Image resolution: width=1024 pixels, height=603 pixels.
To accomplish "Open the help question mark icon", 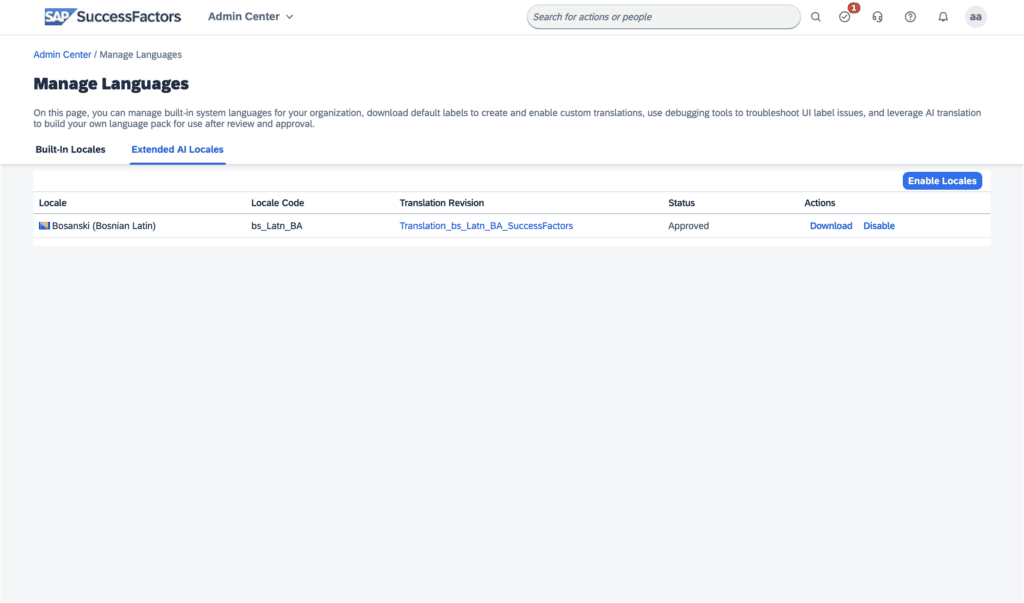I will [910, 17].
